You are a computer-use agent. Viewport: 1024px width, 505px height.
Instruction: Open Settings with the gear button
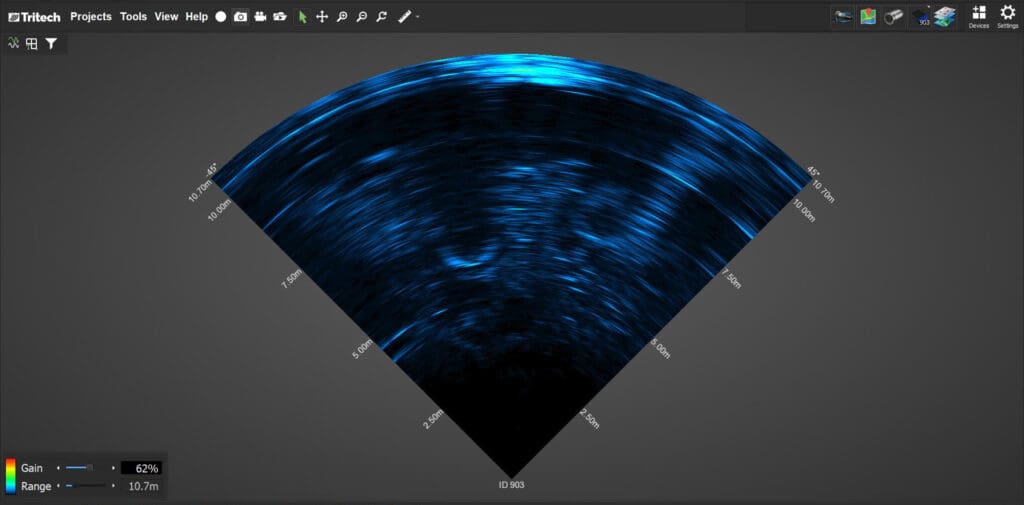pos(1007,16)
